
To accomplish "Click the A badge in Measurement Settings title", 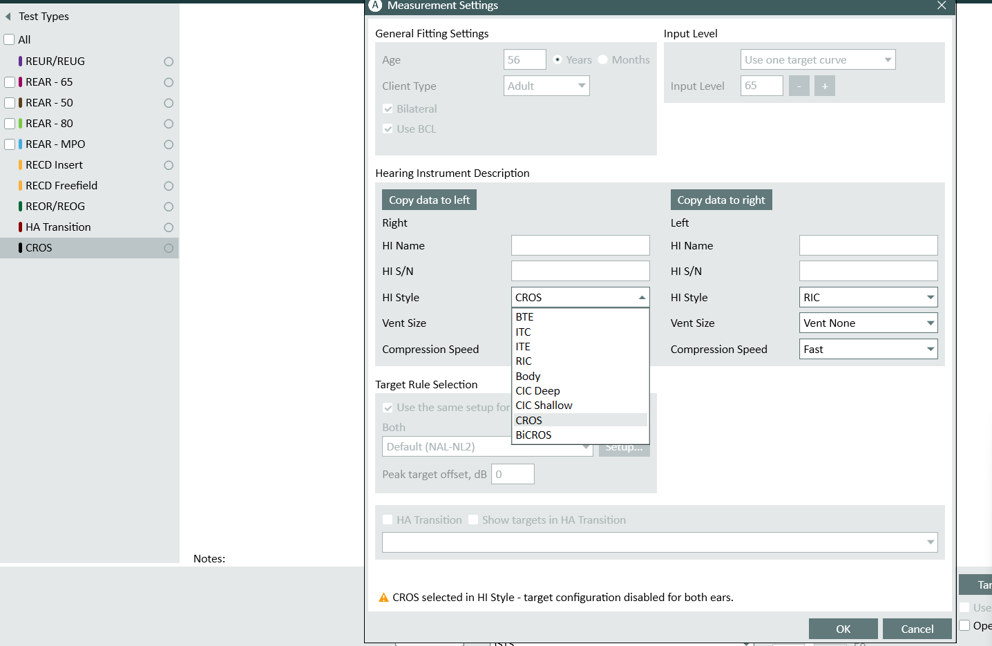I will (375, 6).
